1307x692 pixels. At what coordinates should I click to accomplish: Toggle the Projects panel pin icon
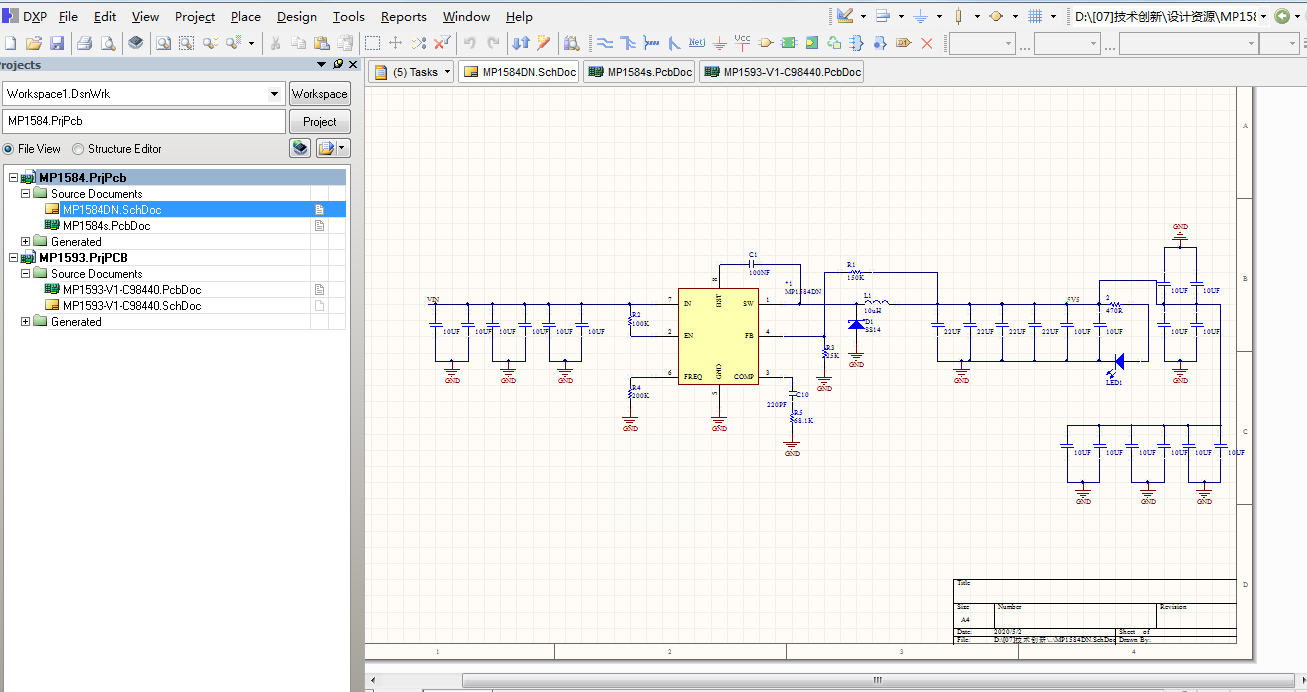click(x=338, y=64)
